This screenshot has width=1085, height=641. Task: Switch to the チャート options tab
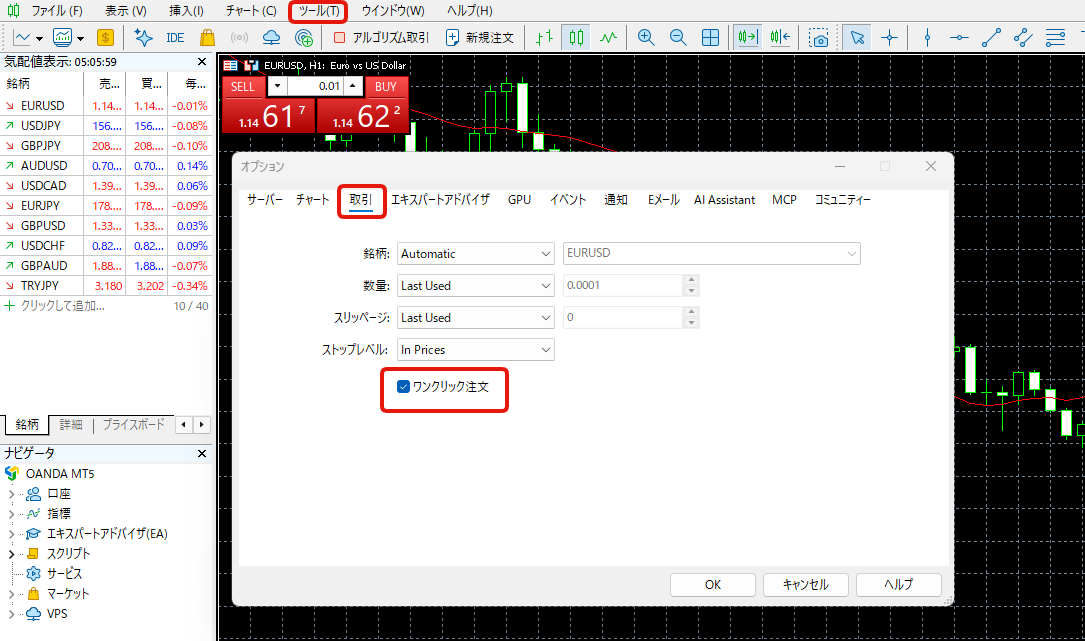point(313,199)
